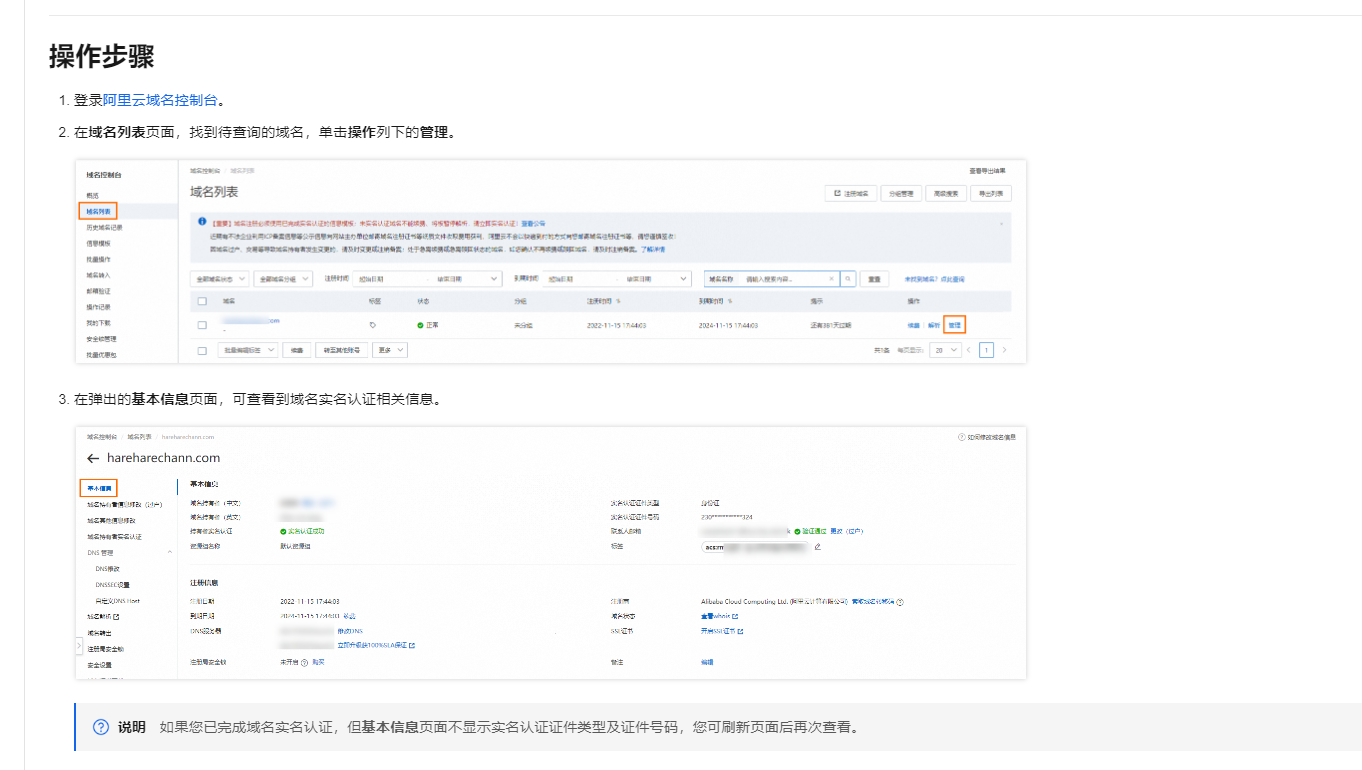Tick the header checkbox in domain table

(202, 300)
